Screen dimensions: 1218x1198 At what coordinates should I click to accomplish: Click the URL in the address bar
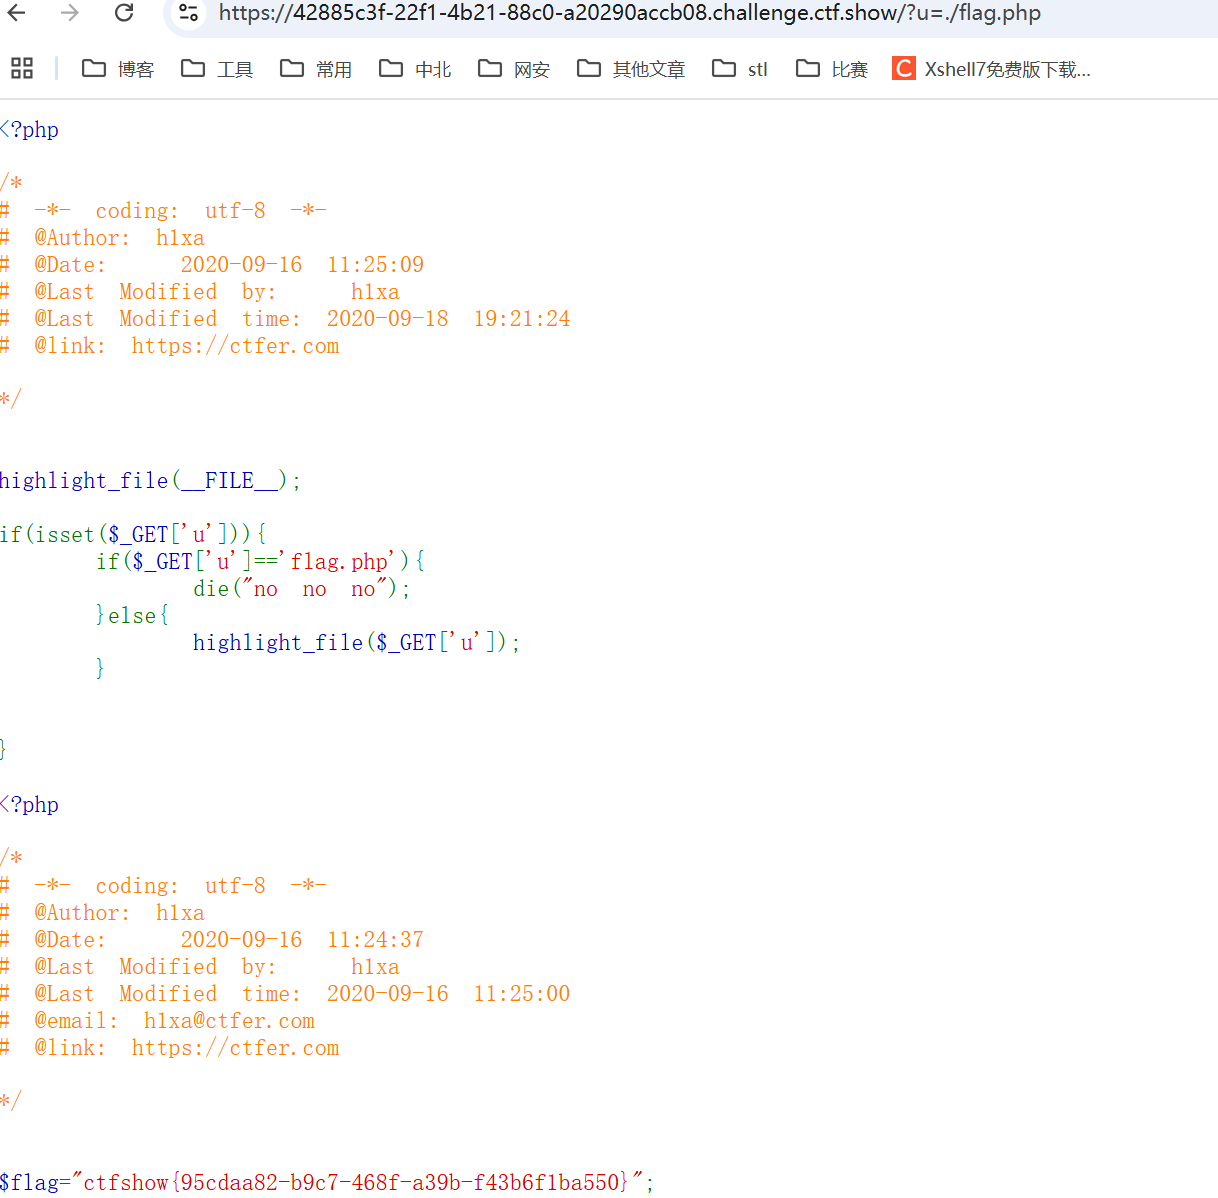[629, 13]
